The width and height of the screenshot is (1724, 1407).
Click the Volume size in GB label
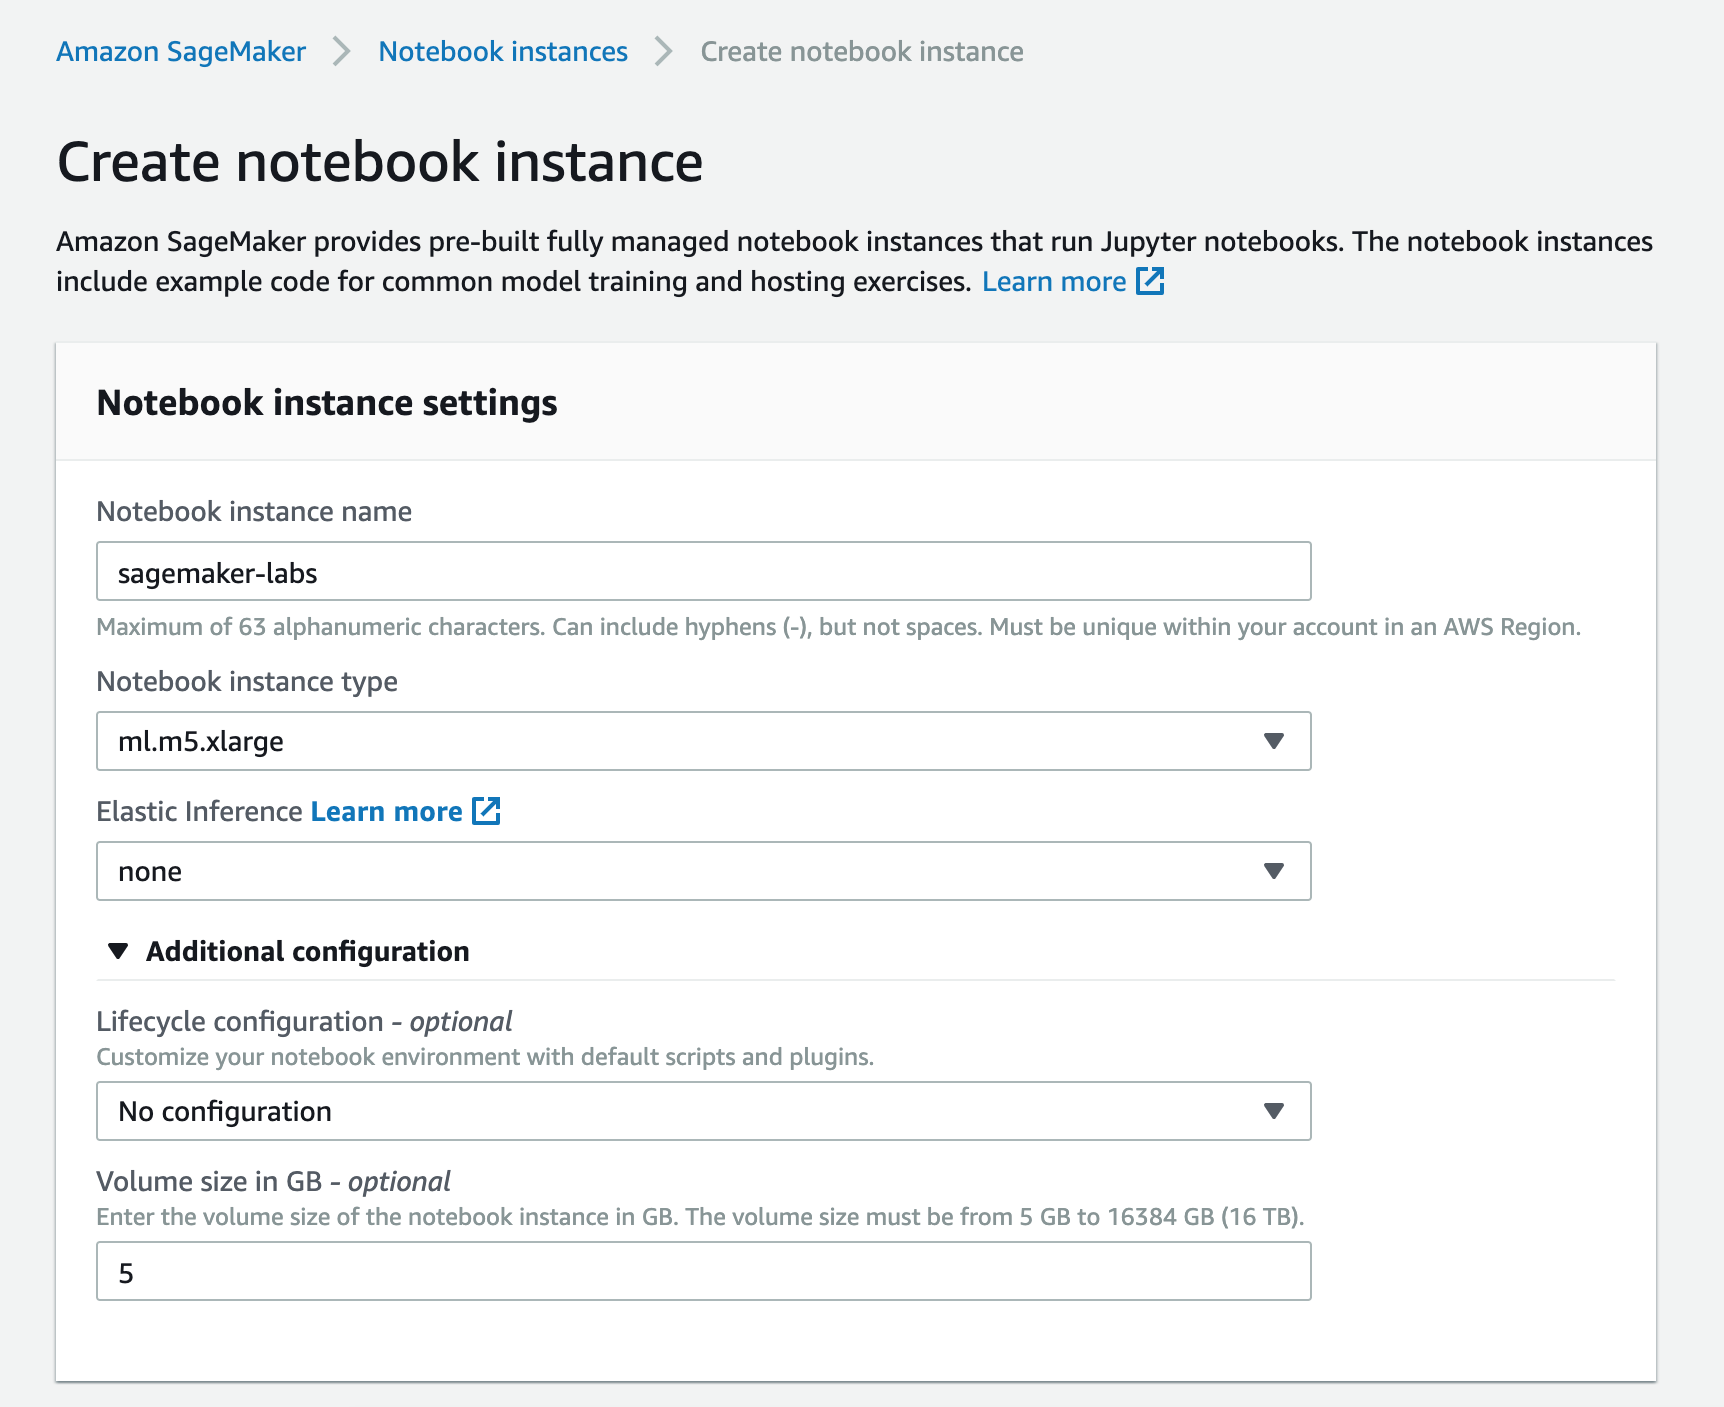coord(273,1181)
